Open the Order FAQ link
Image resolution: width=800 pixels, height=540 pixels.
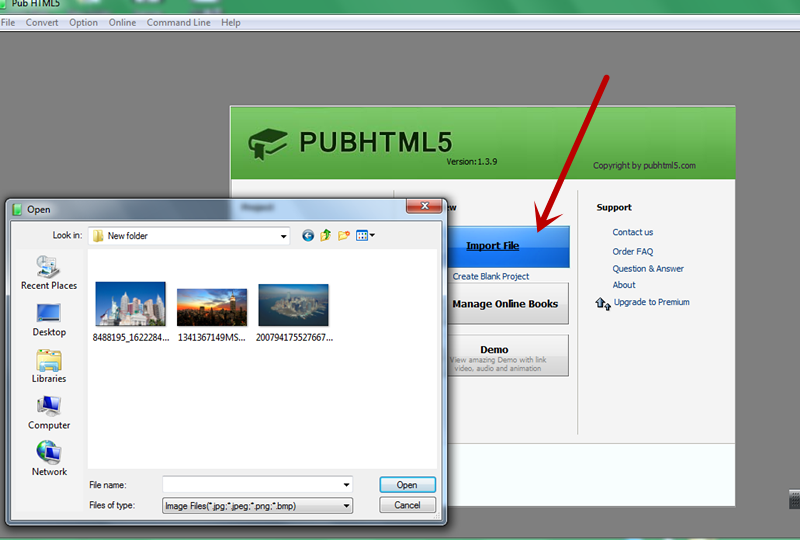(x=633, y=252)
